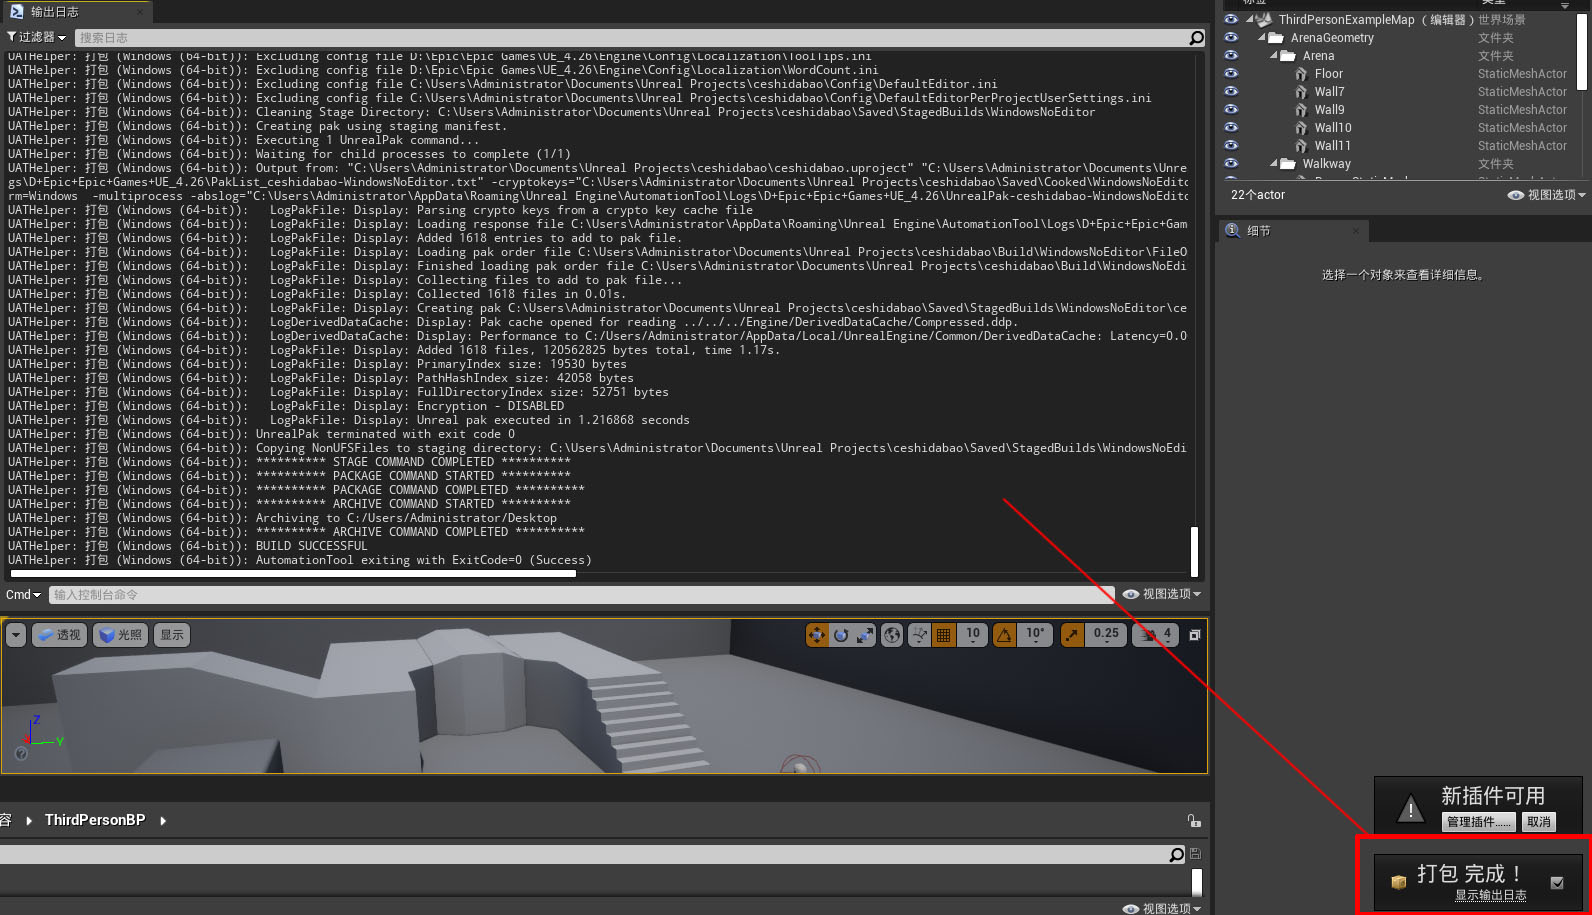Viewport: 1592px width, 915px height.
Task: Open grid snap size 10 dropdown
Action: point(973,635)
